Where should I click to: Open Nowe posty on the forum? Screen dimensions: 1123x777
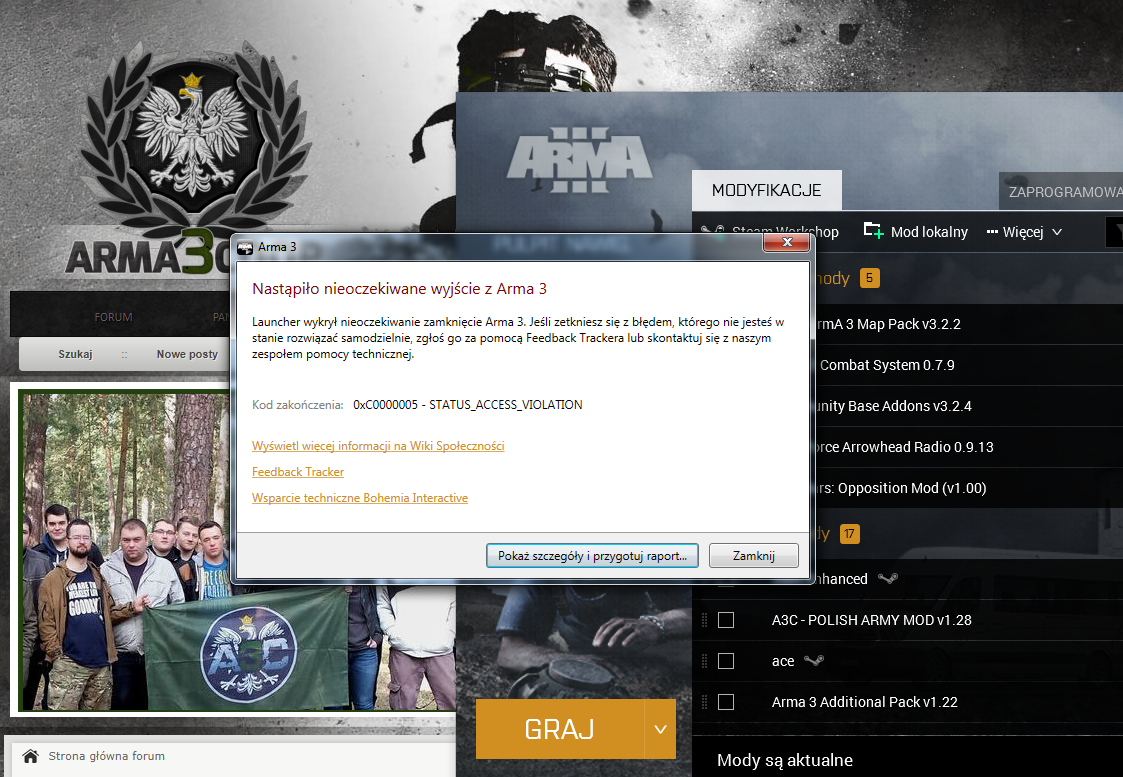(x=187, y=354)
